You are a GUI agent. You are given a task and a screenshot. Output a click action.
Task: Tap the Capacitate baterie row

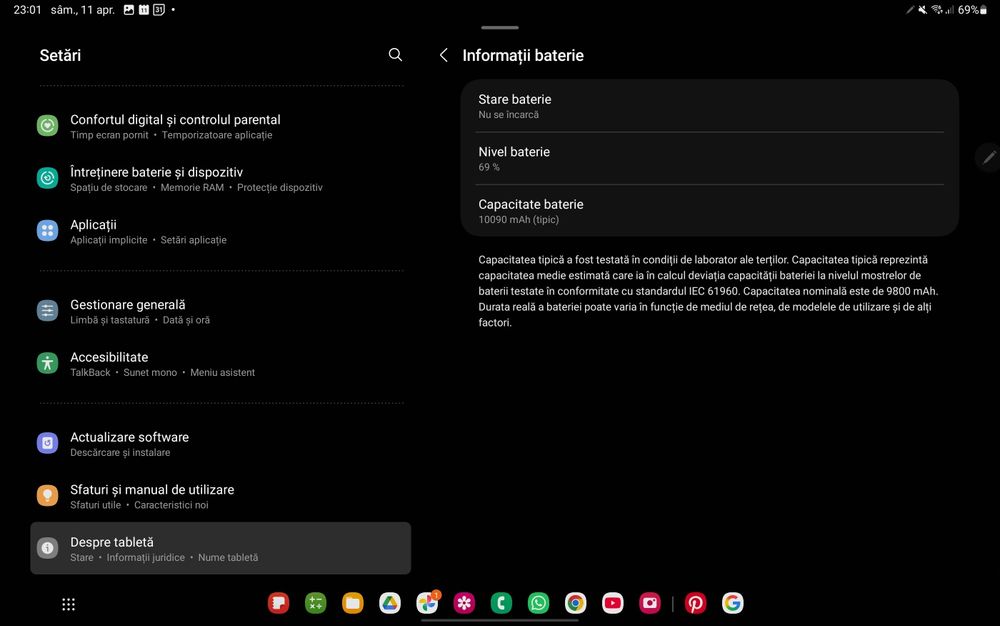709,210
